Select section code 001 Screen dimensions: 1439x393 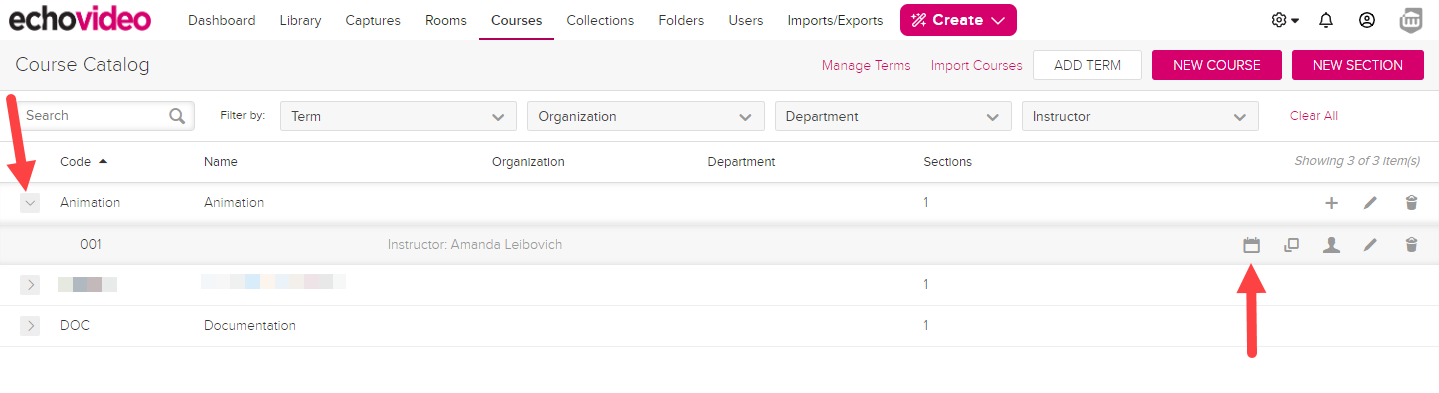91,244
